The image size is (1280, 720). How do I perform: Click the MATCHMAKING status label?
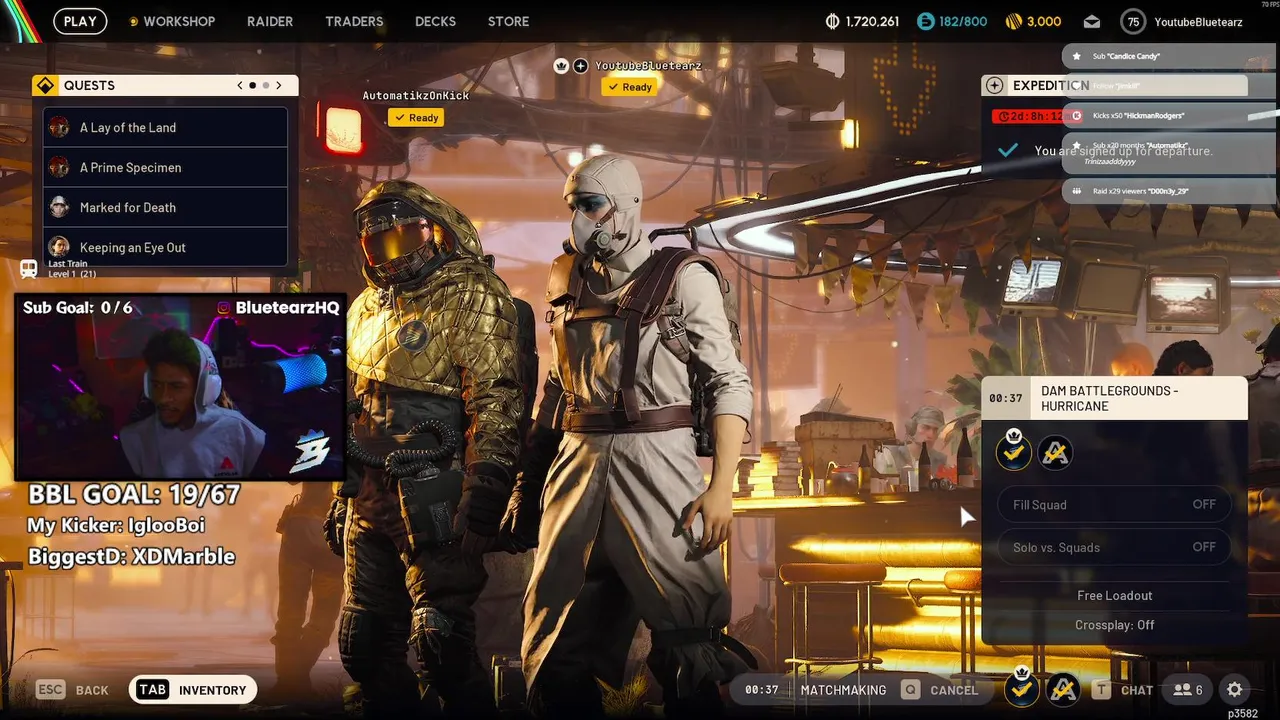pyautogui.click(x=843, y=690)
